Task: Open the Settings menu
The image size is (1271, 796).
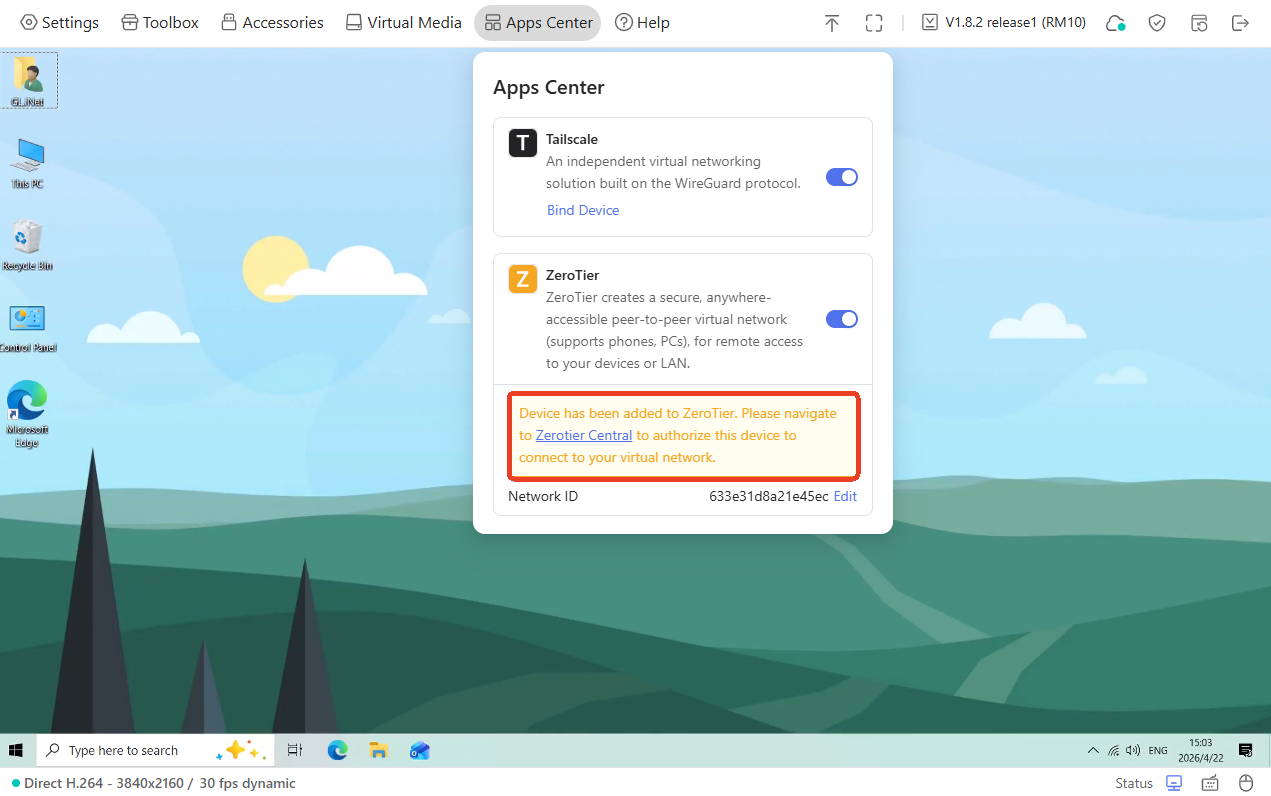Action: coord(59,22)
